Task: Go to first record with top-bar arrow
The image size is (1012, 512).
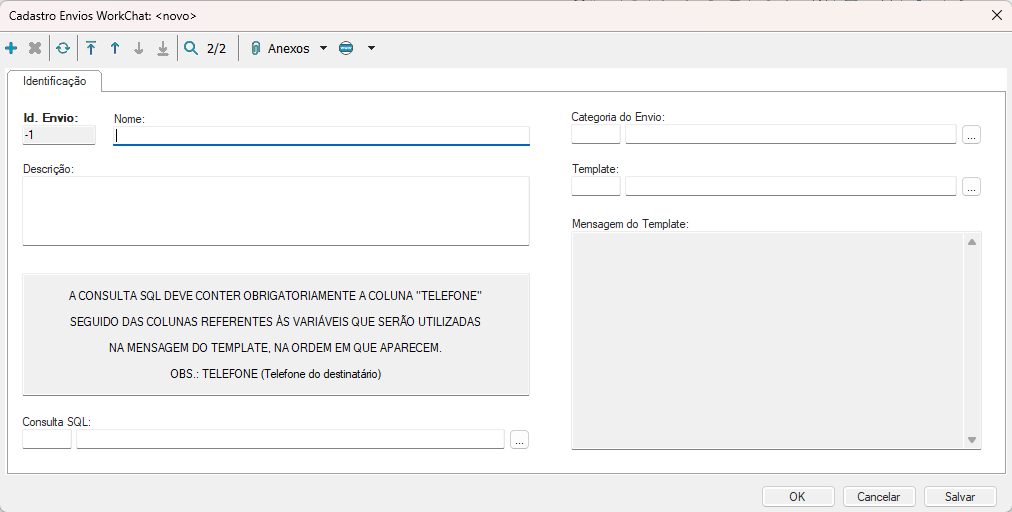Action: pyautogui.click(x=91, y=48)
